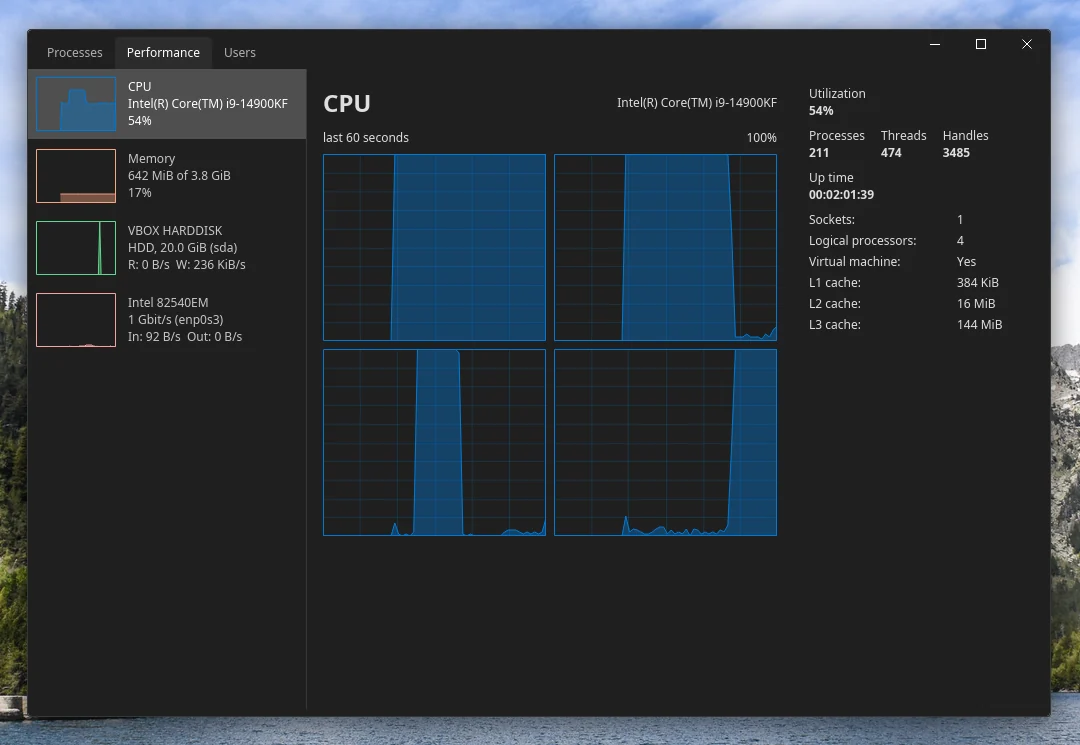Minimize the system monitor window
1080x745 pixels.
click(935, 44)
